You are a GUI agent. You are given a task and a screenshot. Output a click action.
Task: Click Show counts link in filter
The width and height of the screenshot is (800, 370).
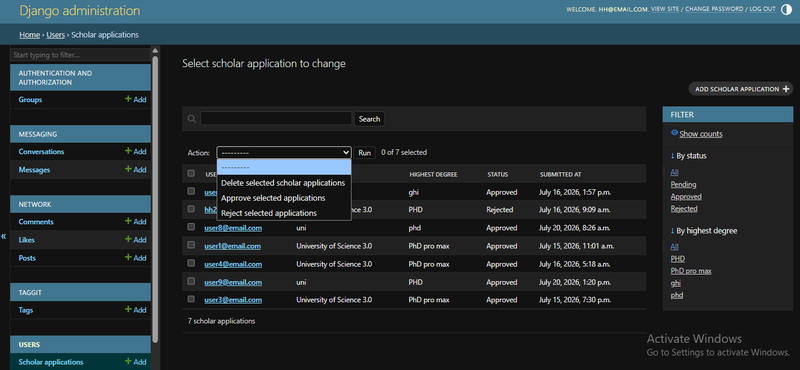click(701, 134)
